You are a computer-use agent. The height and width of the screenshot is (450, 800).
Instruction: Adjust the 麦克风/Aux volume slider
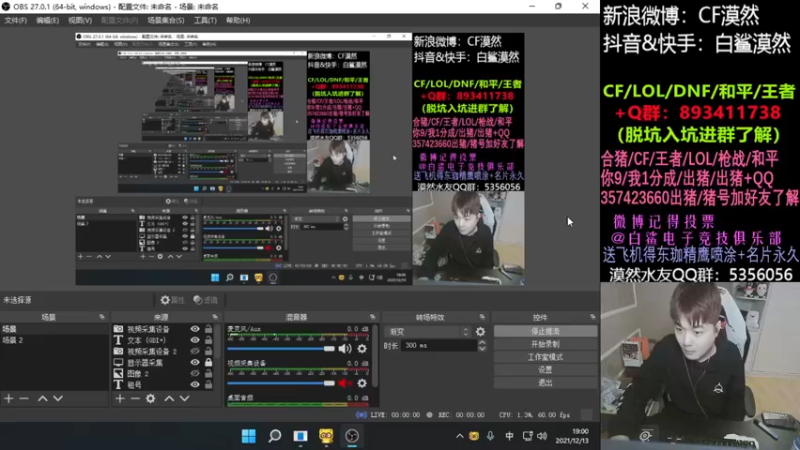point(281,349)
